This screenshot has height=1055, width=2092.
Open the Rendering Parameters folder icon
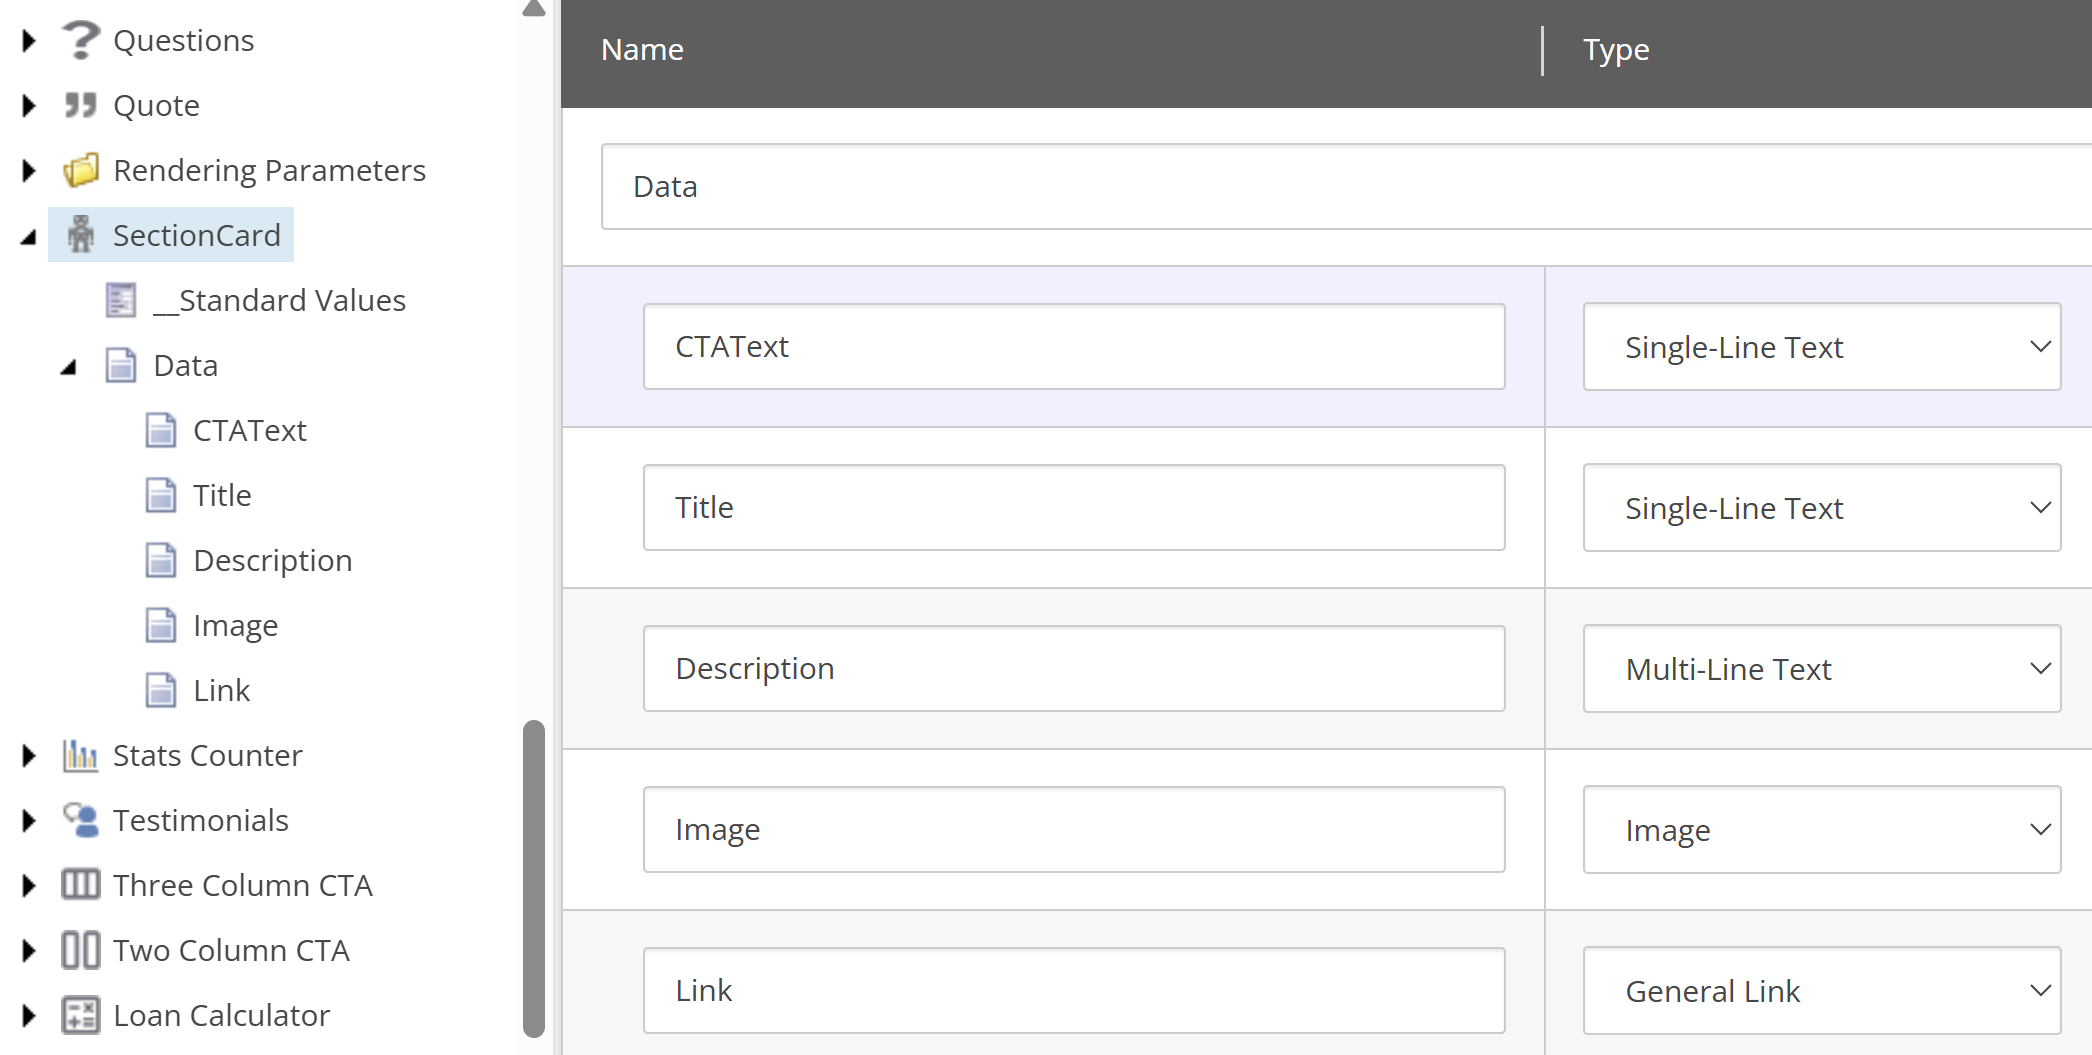[83, 170]
